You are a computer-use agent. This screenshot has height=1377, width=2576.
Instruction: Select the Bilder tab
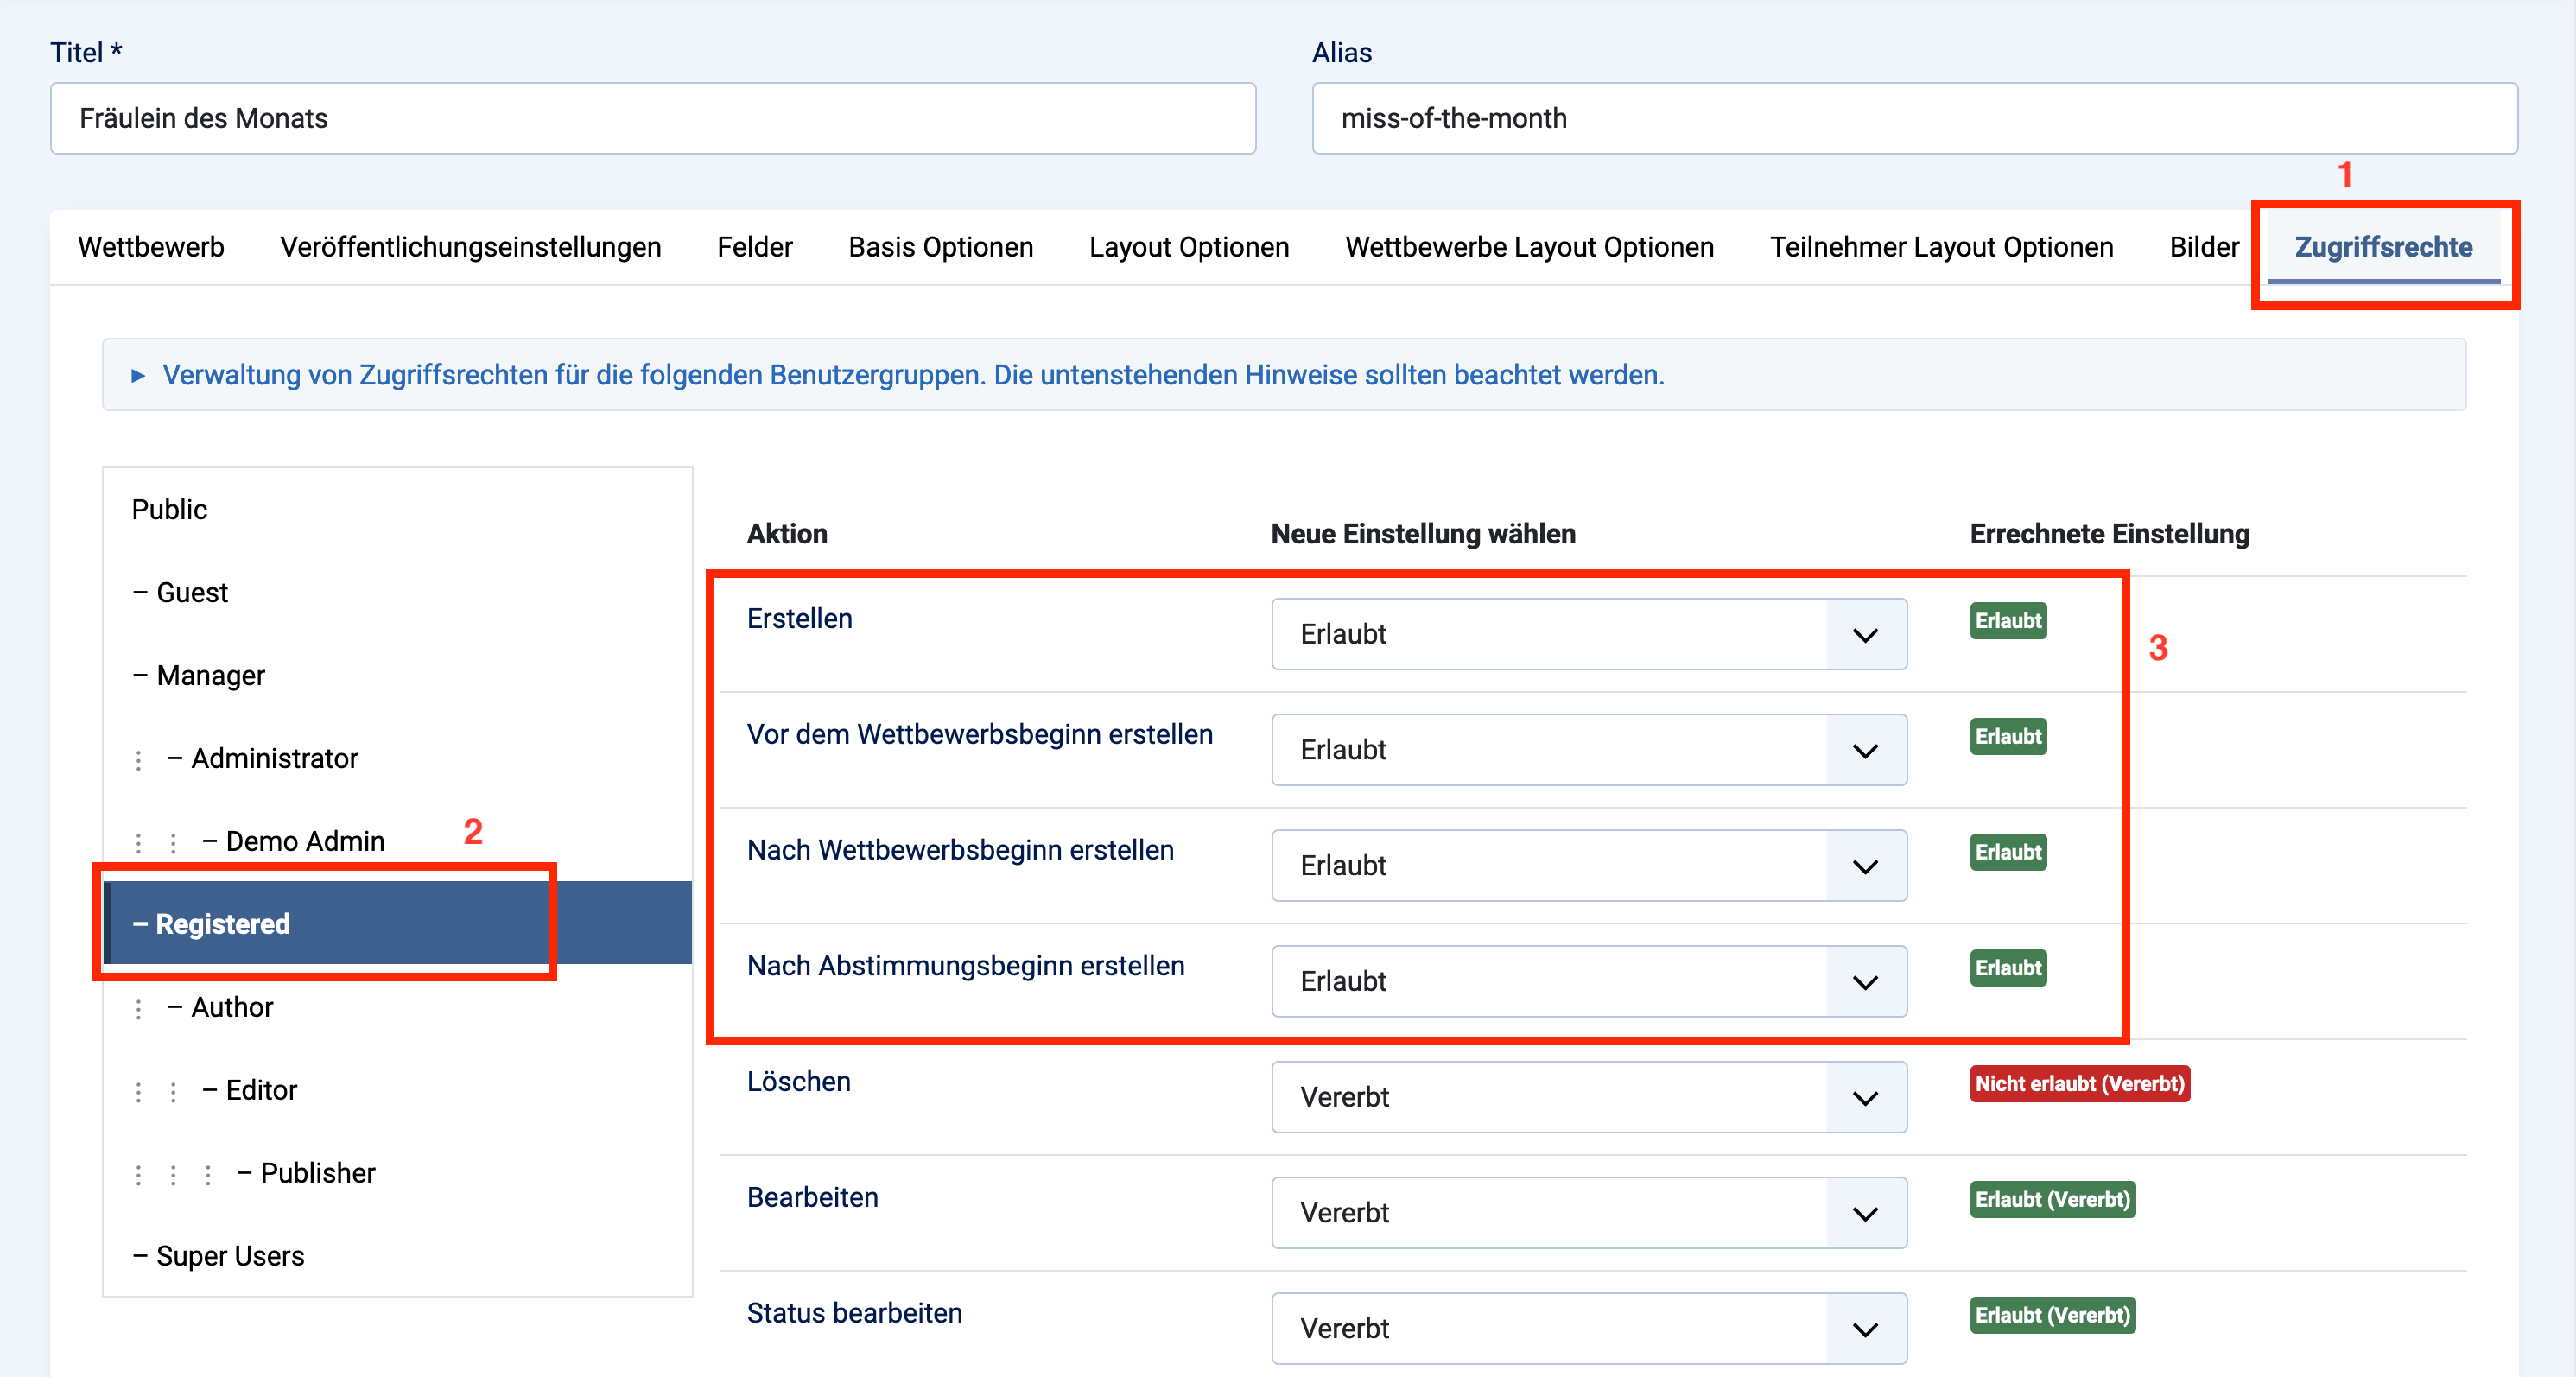[x=2203, y=247]
